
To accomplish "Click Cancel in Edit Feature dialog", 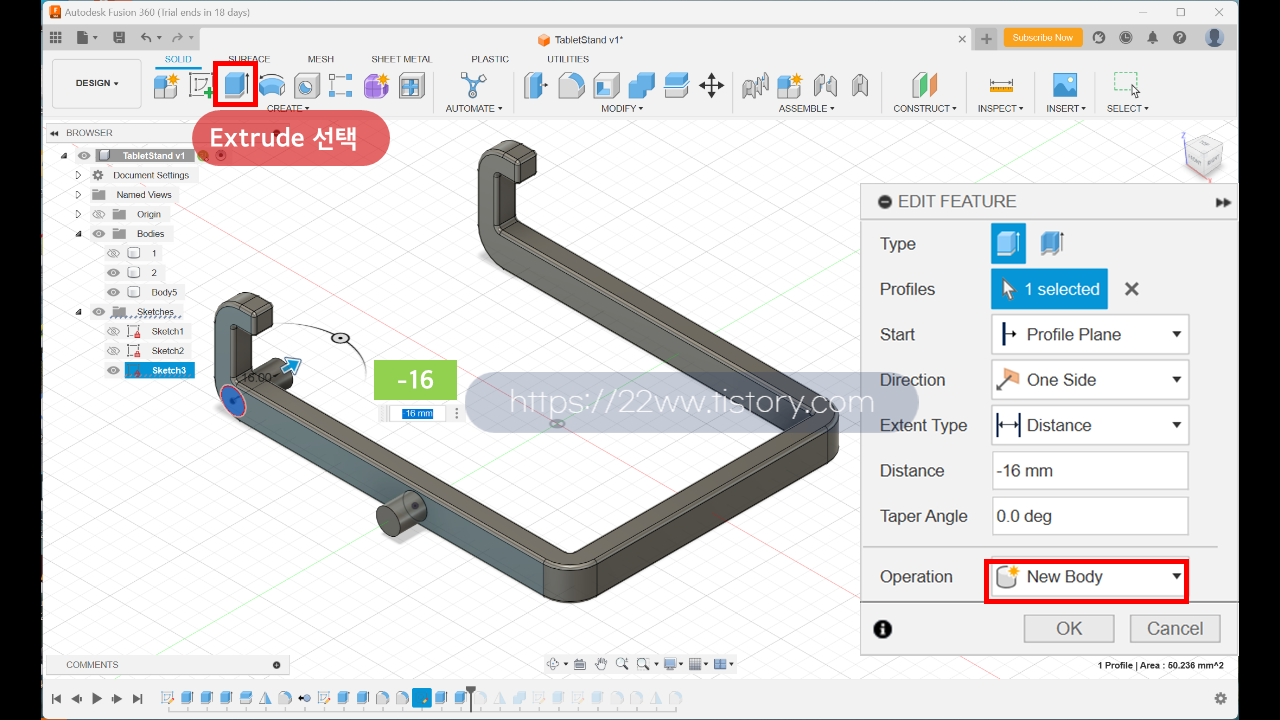I will [x=1175, y=628].
